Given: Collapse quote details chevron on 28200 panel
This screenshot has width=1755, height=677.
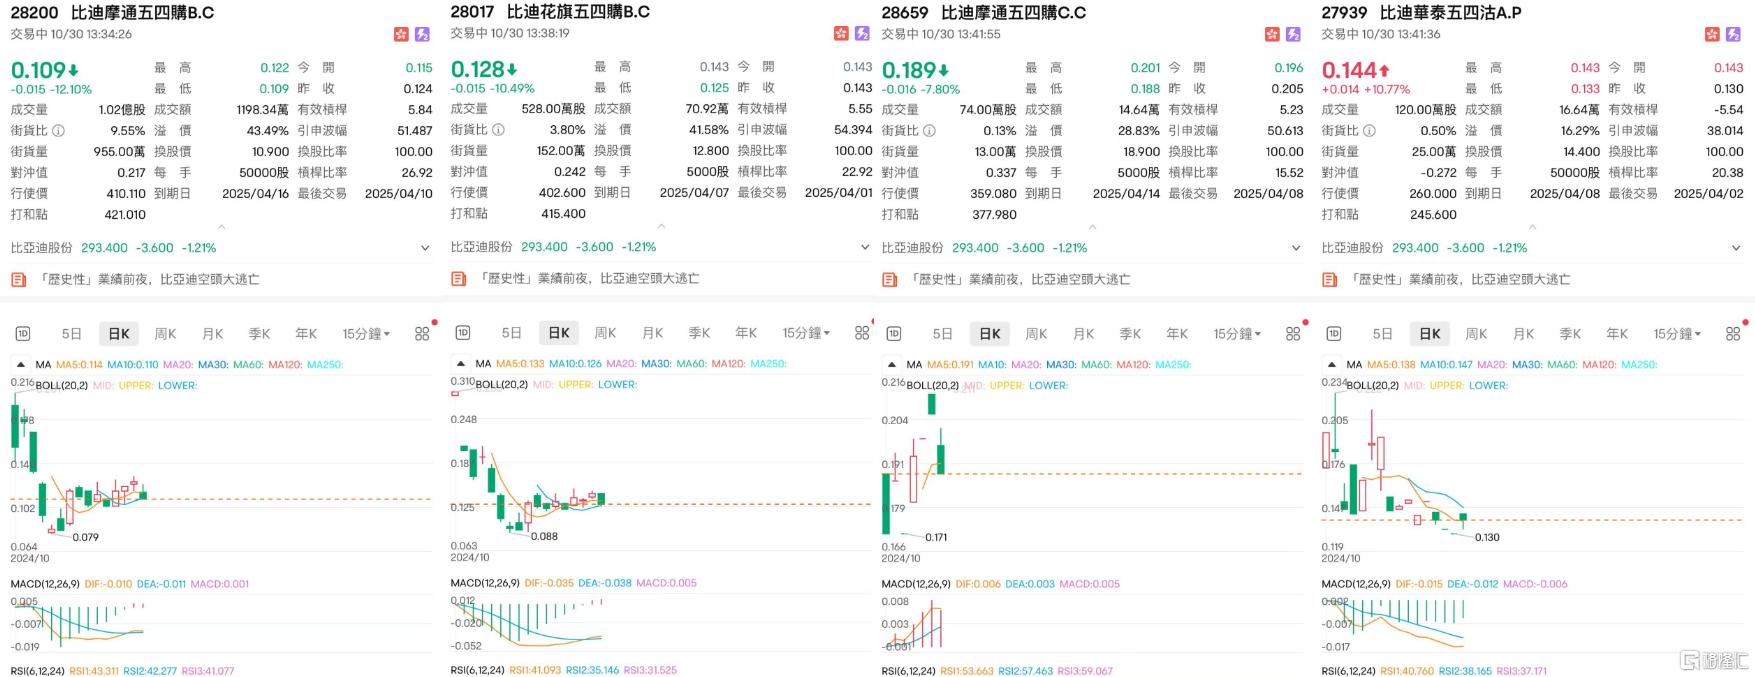Looking at the screenshot, I should pos(221,228).
